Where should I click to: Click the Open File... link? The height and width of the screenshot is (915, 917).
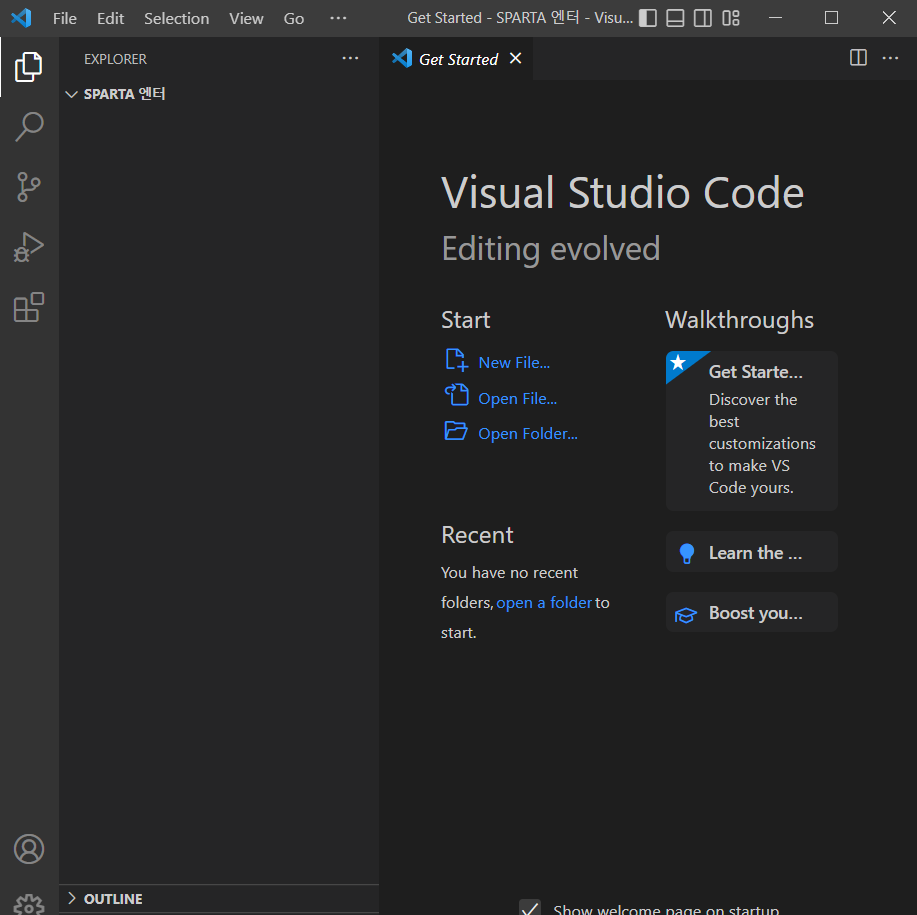(518, 399)
